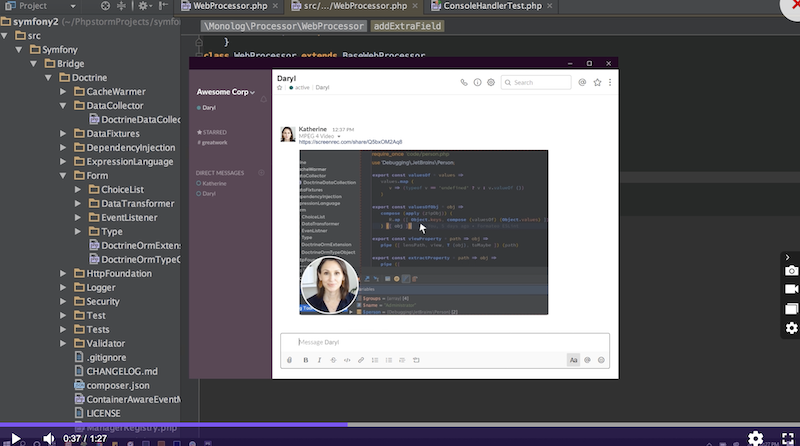Attach a file with the paperclip icon
This screenshot has height=446, width=800.
tap(289, 360)
